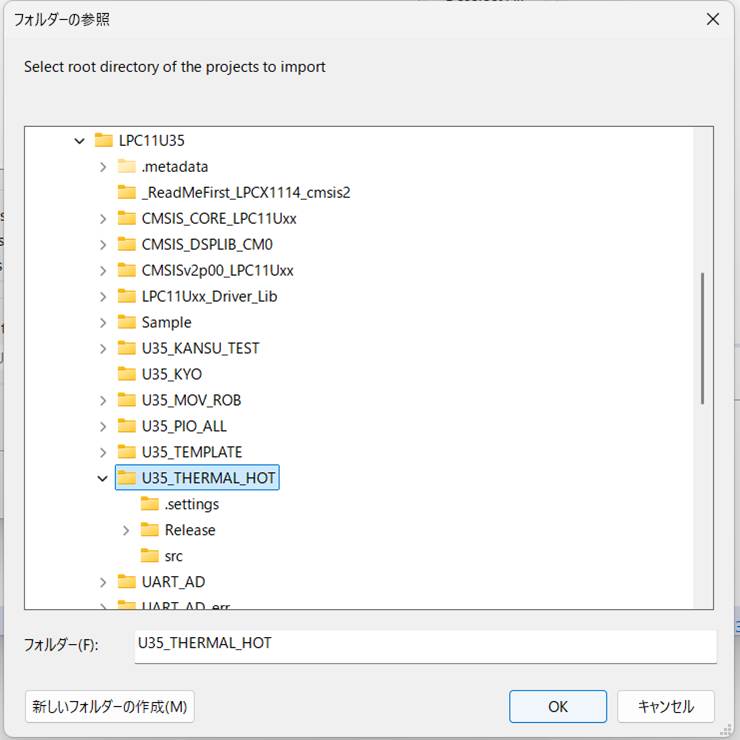Select the LPC11Uxx_Driver_Lib folder
This screenshot has width=740, height=740.
(209, 297)
